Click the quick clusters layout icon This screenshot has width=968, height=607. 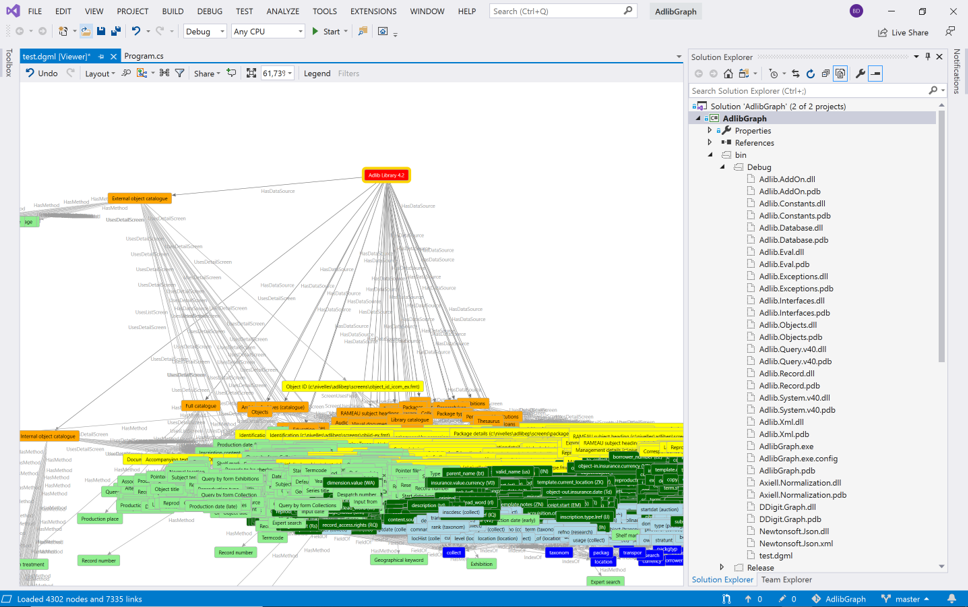click(x=164, y=73)
